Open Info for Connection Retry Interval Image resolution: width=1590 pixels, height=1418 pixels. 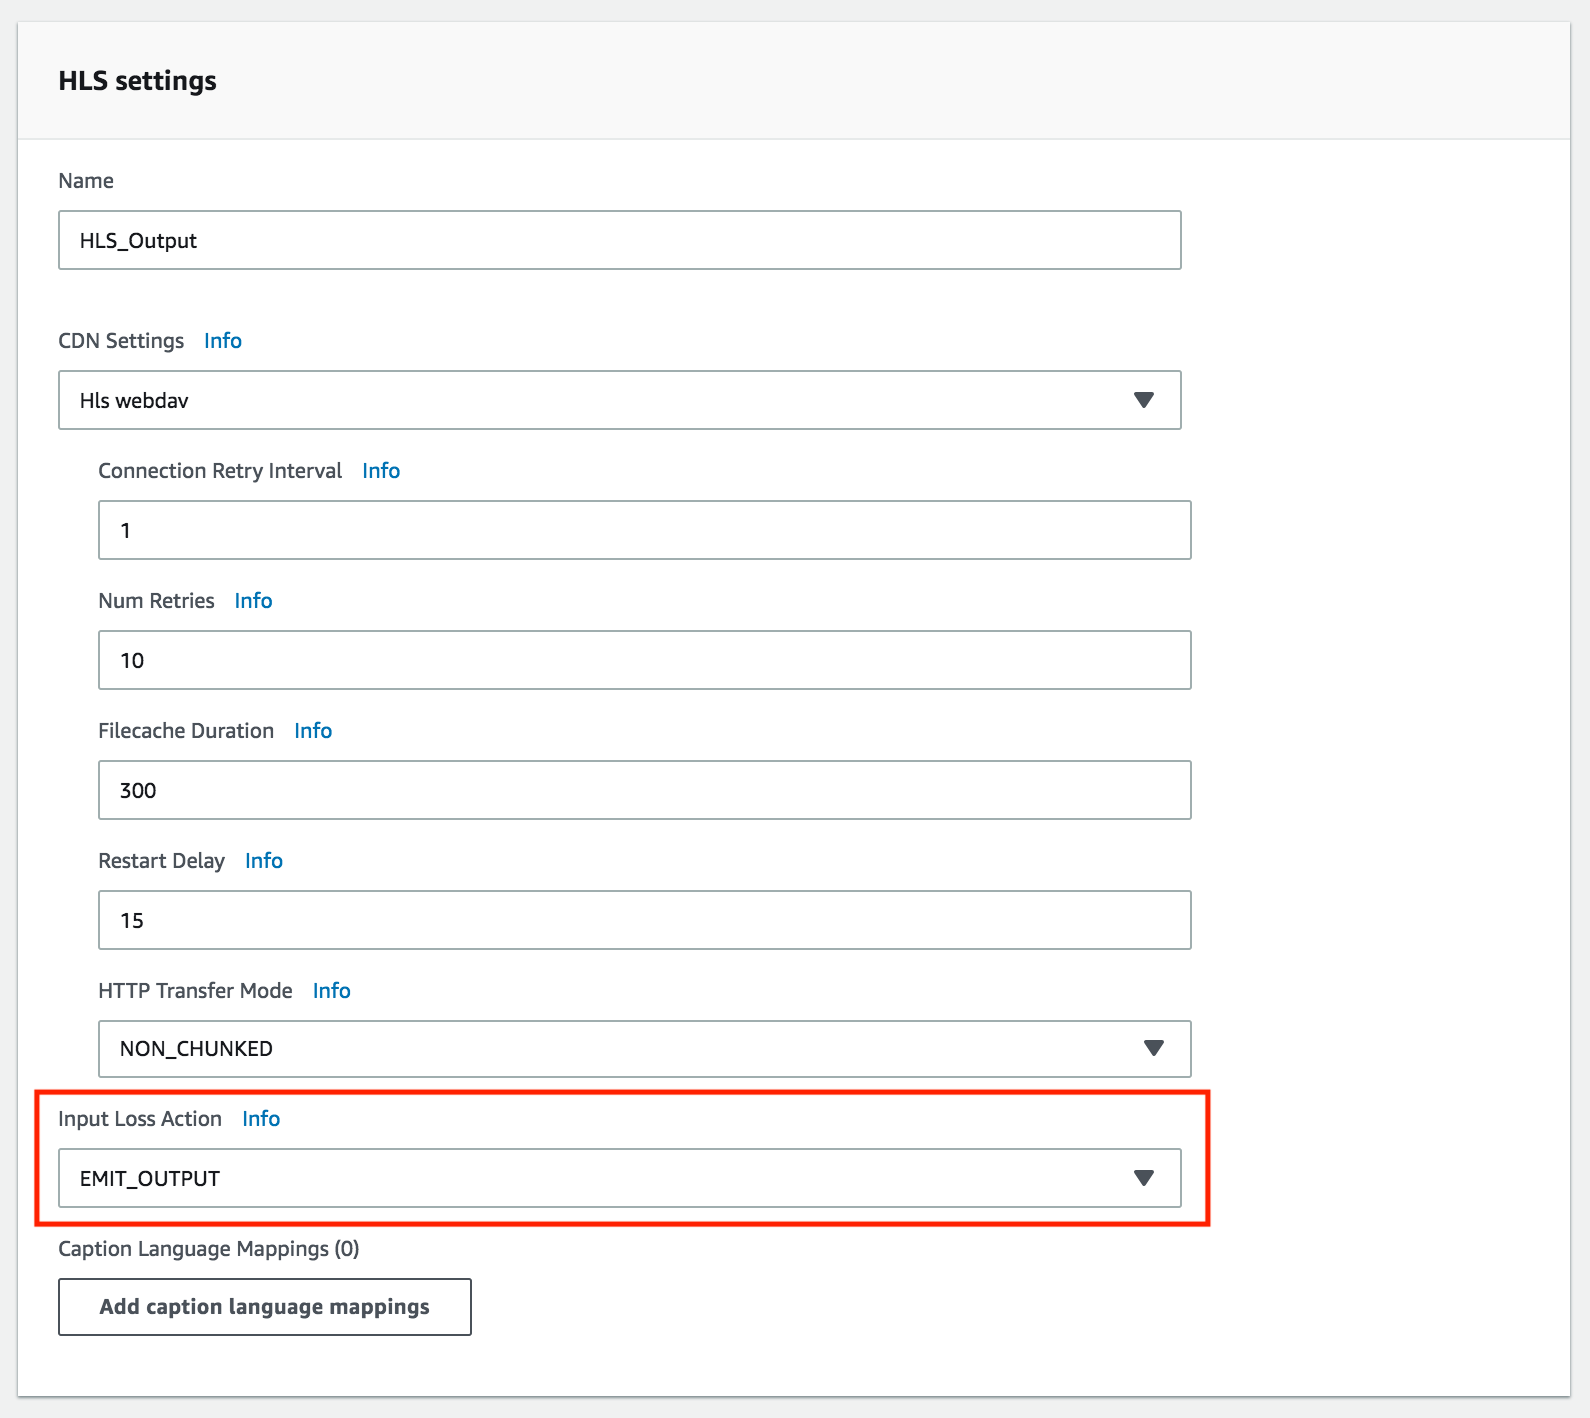(x=381, y=471)
